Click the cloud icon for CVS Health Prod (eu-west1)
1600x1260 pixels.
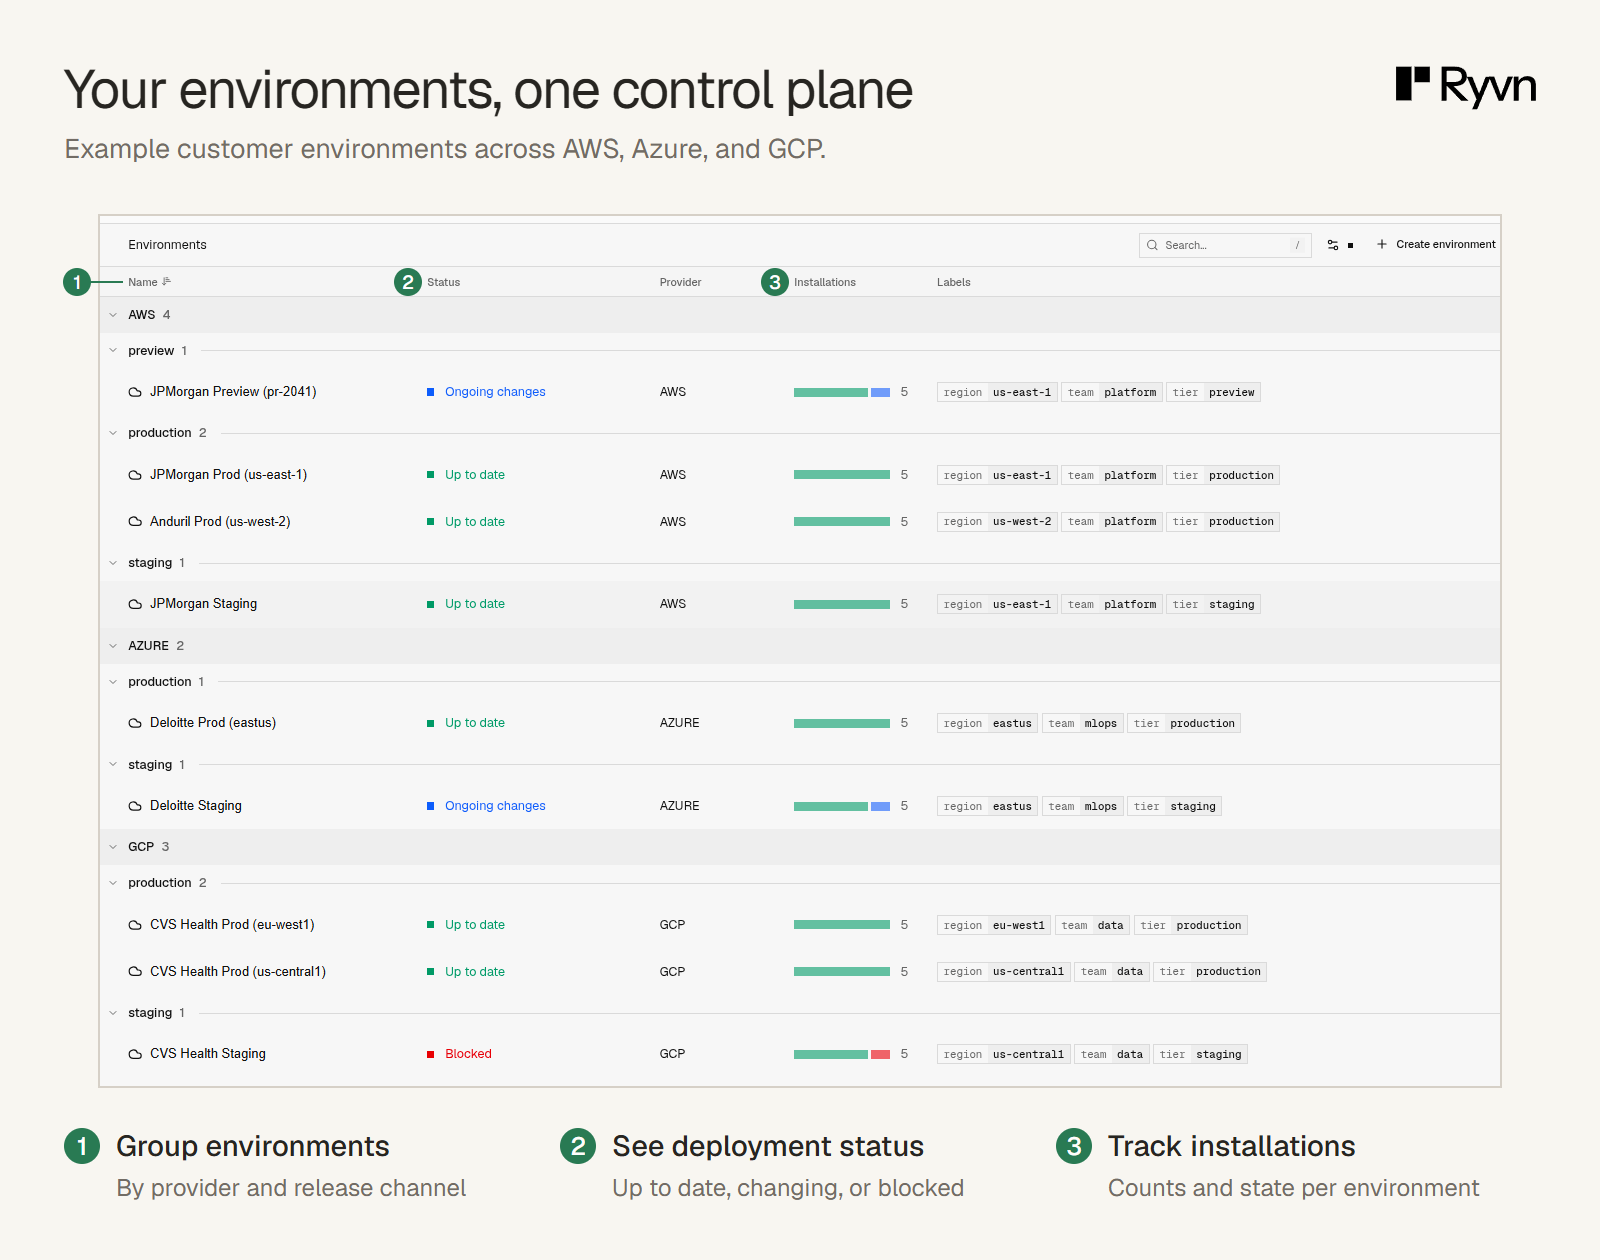(x=135, y=925)
